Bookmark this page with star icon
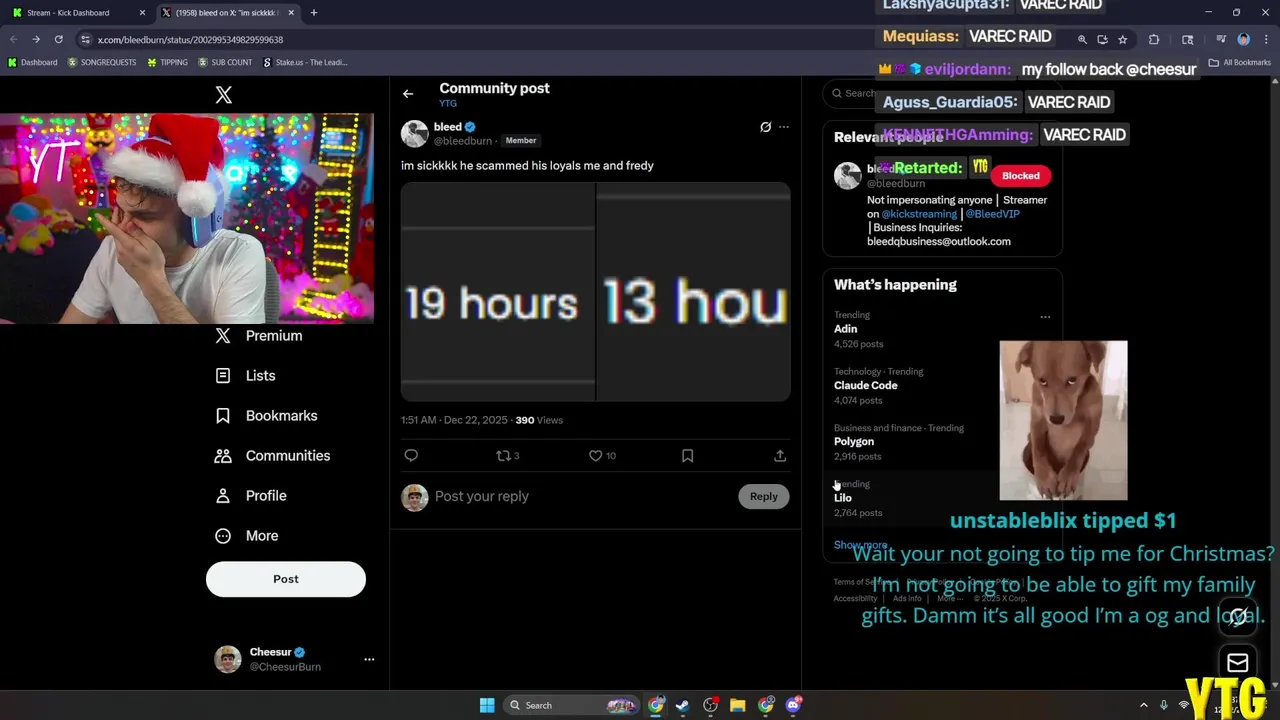The height and width of the screenshot is (720, 1280). pos(1123,40)
